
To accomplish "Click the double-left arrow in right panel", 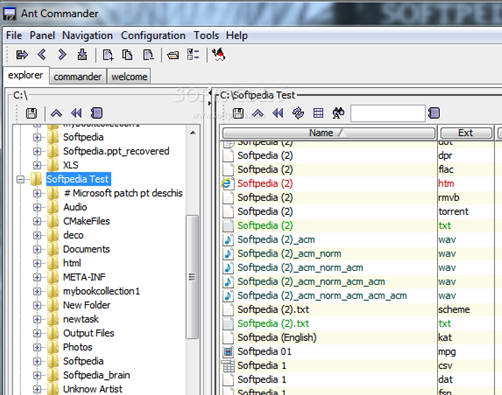I will [278, 113].
